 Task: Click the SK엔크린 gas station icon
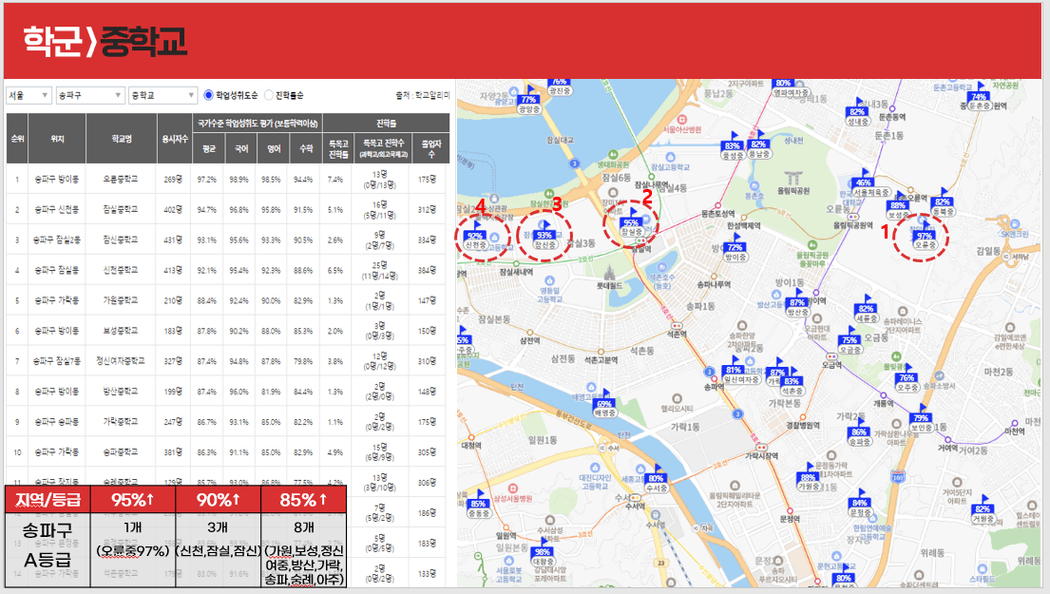pos(1015,224)
